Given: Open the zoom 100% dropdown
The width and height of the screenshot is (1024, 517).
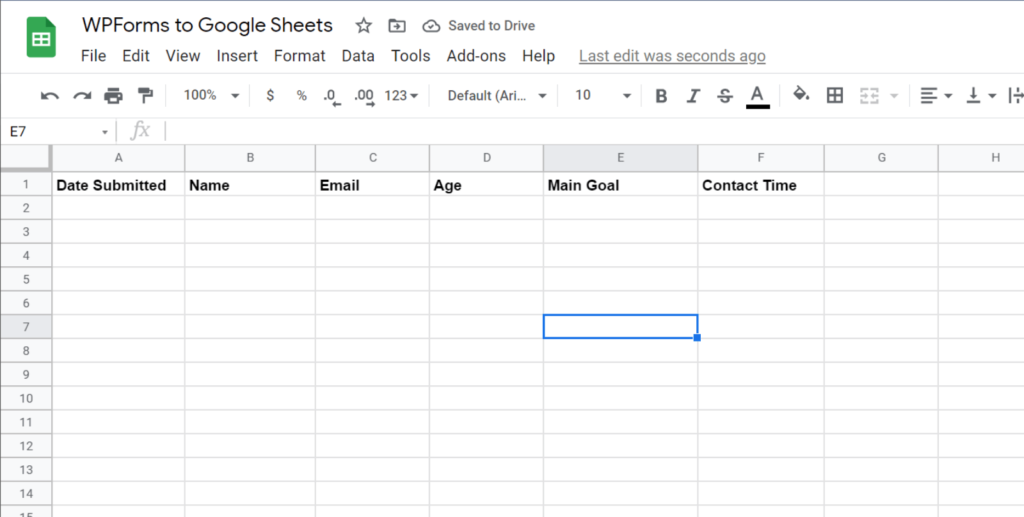Looking at the screenshot, I should [x=212, y=96].
